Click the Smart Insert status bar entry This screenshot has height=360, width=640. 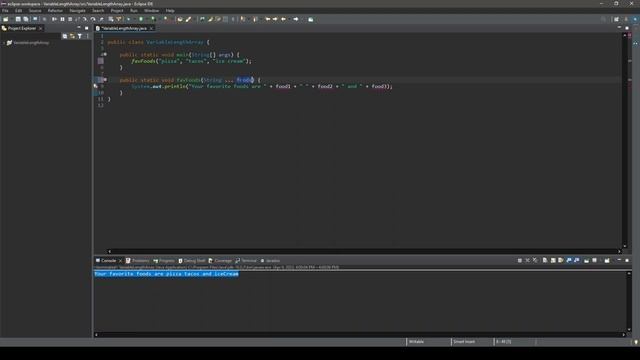[x=464, y=342]
